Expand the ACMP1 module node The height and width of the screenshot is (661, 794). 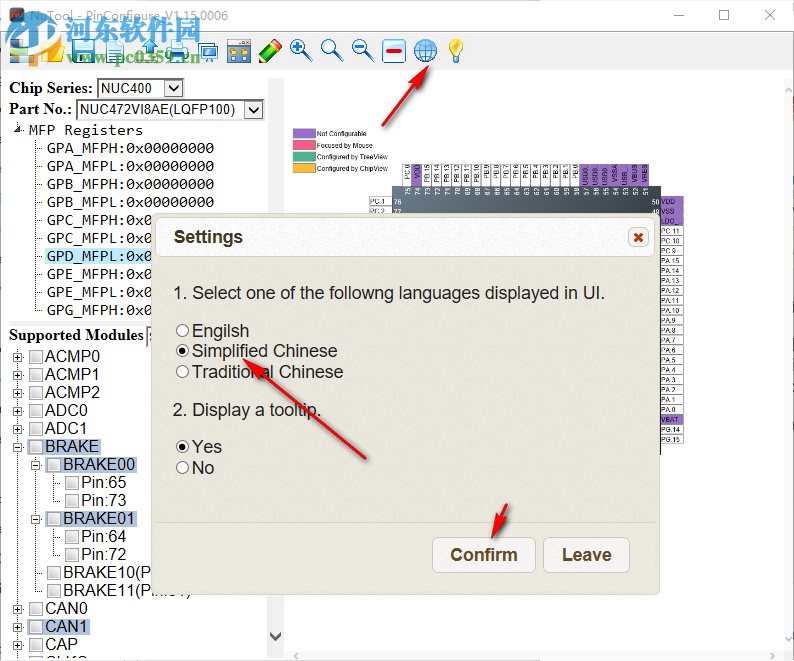point(18,375)
